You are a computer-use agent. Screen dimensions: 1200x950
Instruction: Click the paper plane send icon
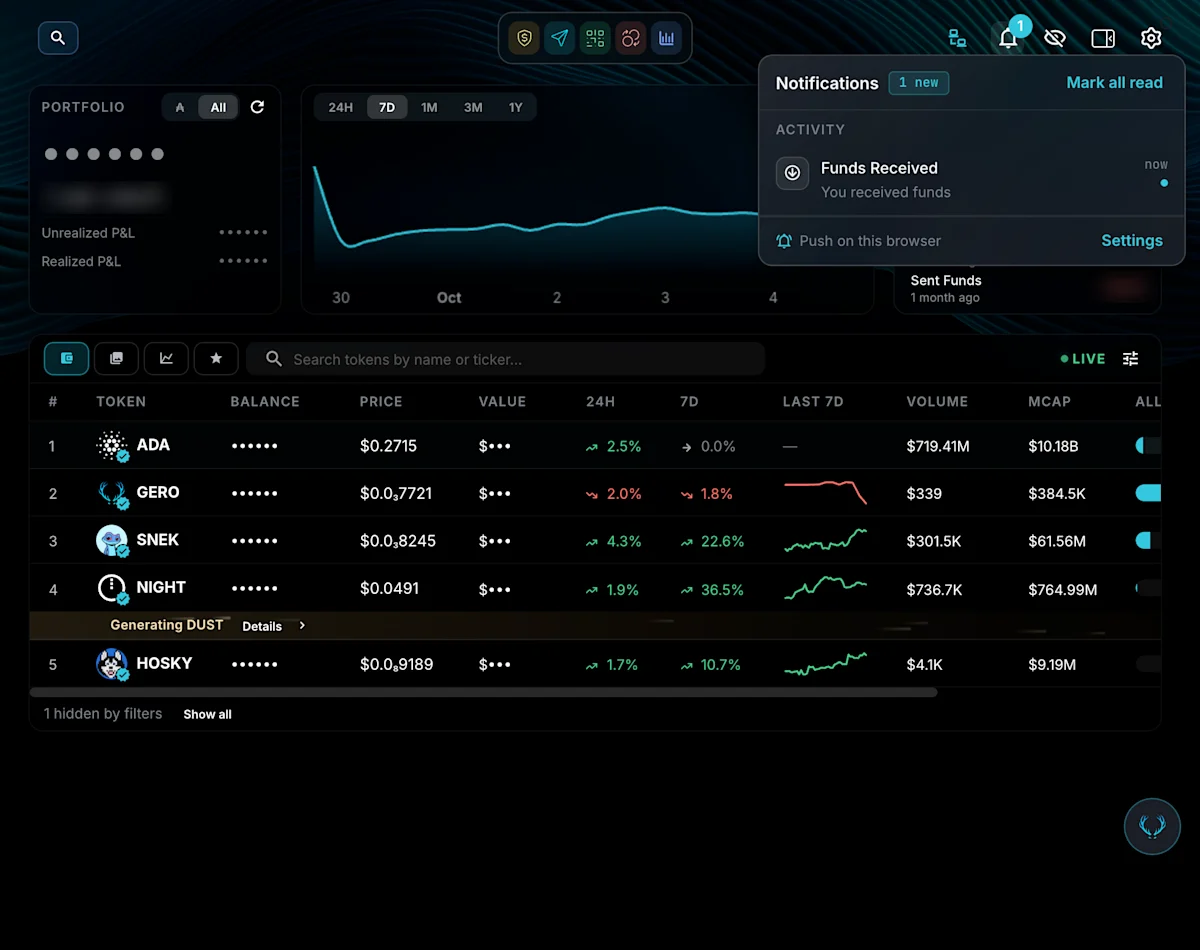coord(560,39)
